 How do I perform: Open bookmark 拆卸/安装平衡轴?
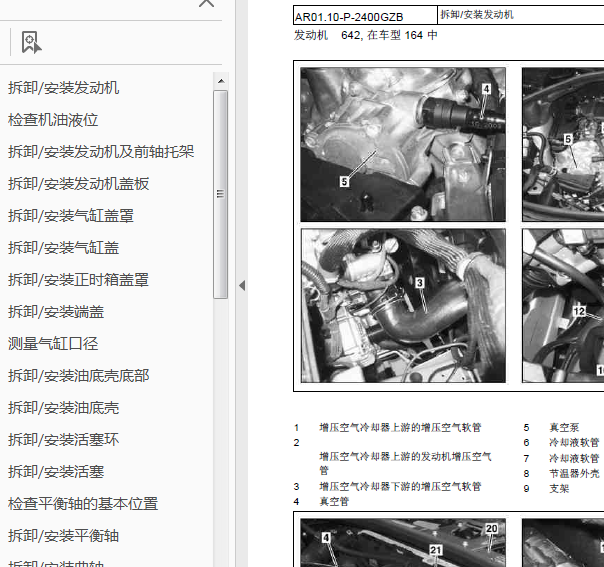point(64,535)
